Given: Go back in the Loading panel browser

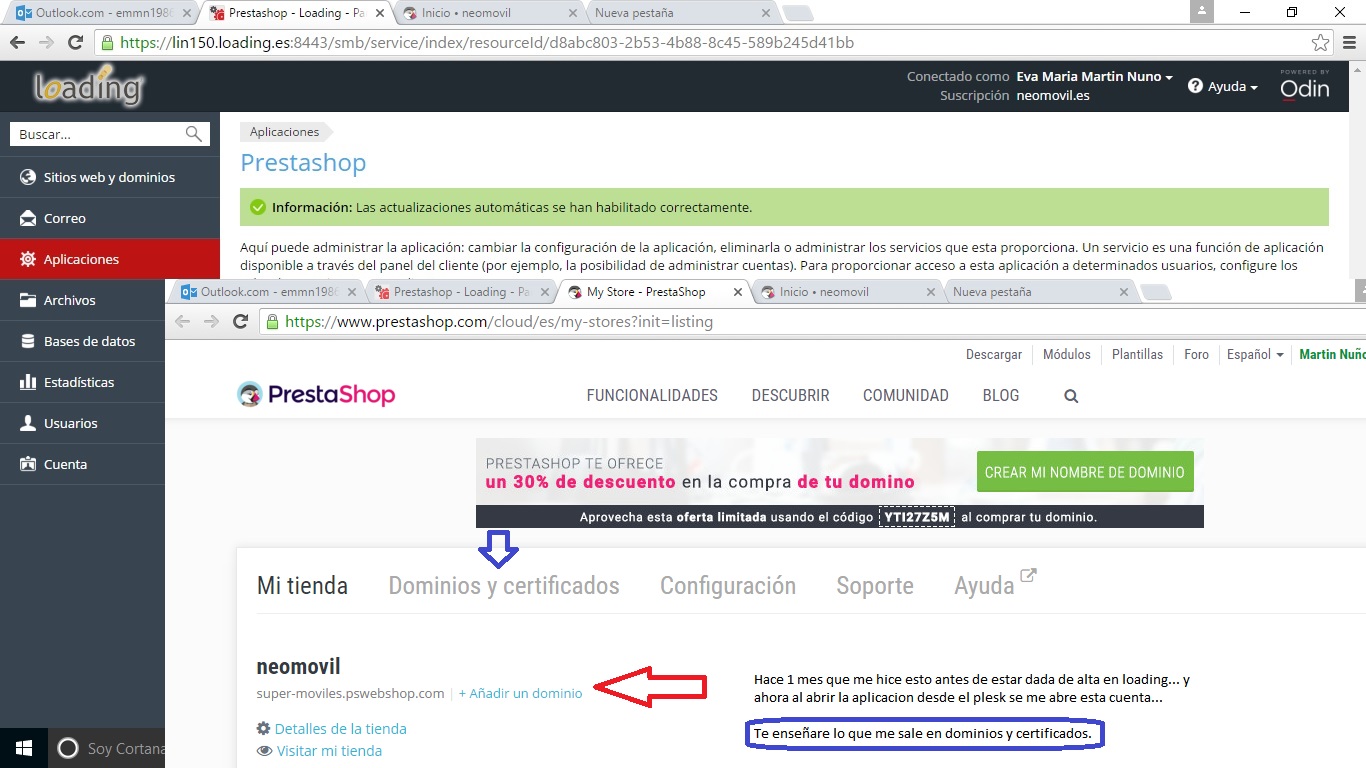Looking at the screenshot, I should [x=17, y=43].
